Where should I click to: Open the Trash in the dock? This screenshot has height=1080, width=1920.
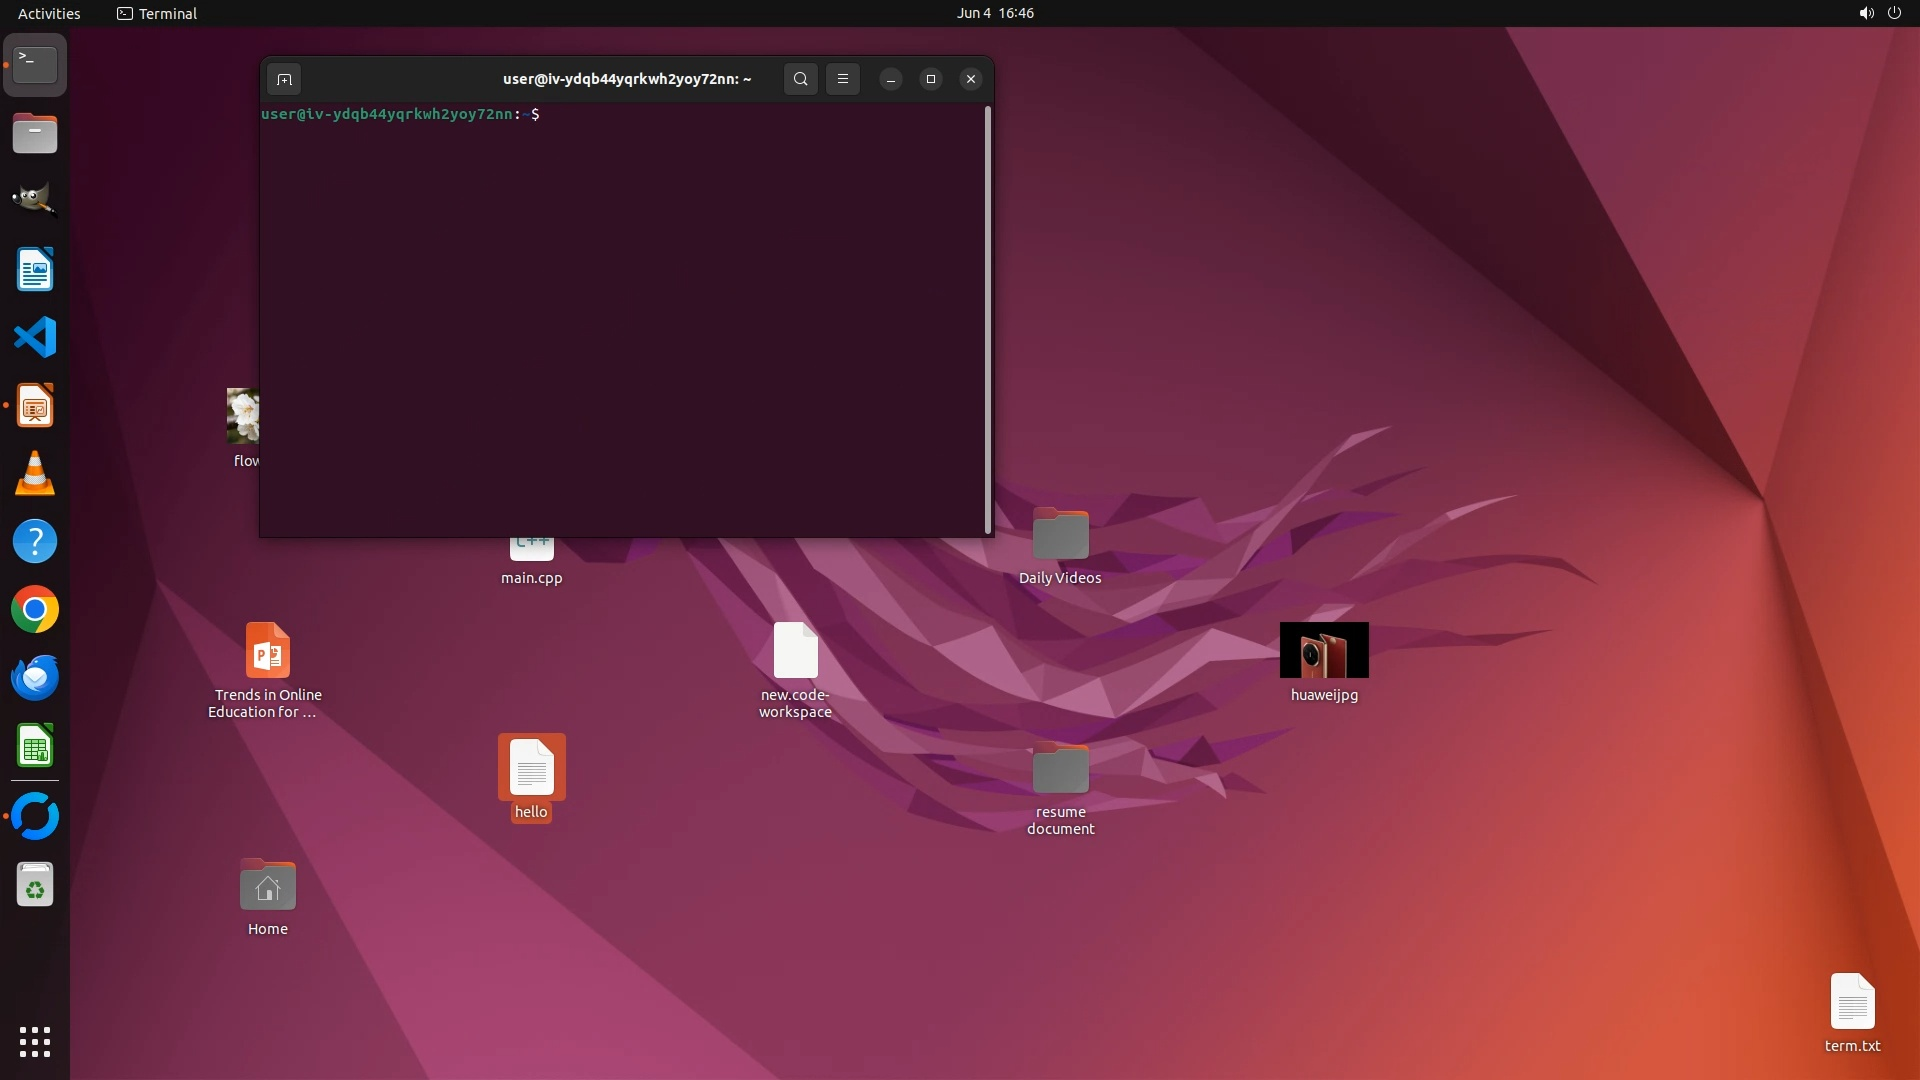pos(35,885)
